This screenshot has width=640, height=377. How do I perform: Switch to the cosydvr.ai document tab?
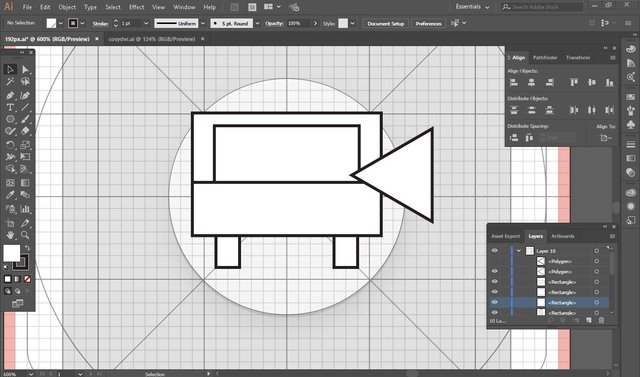(x=151, y=39)
